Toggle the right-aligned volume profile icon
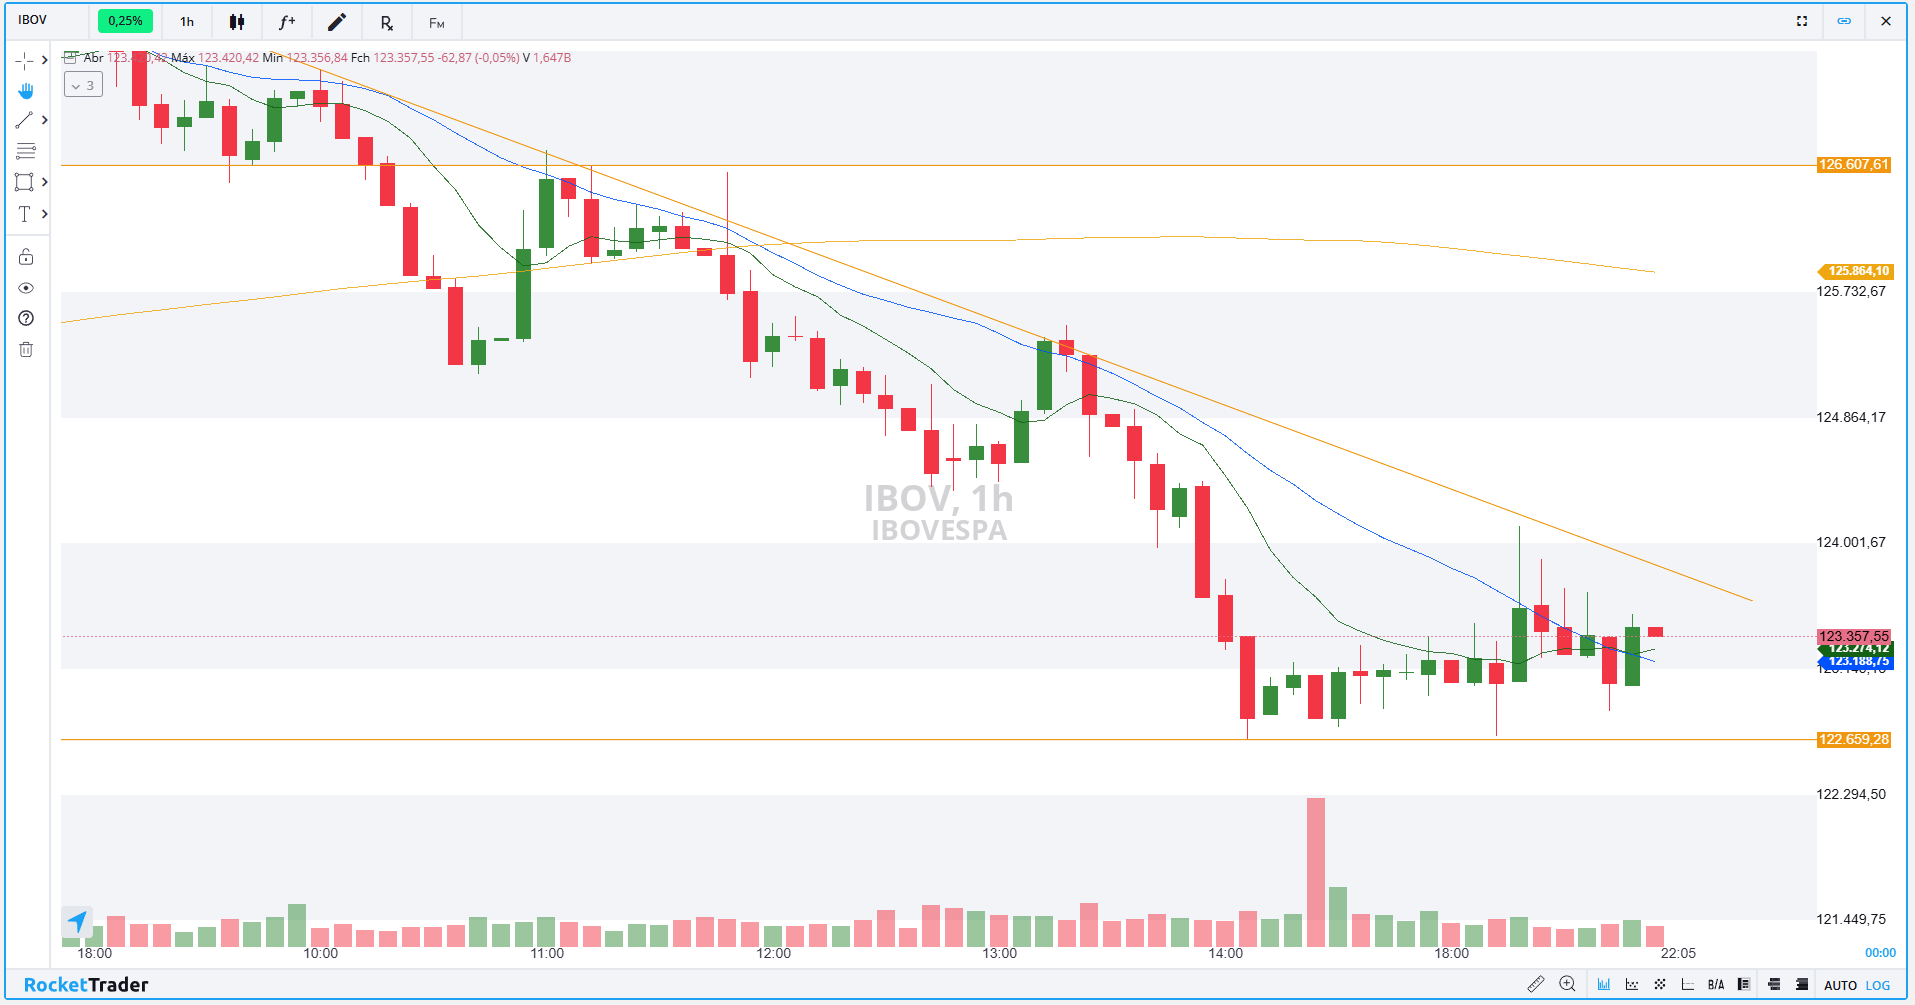This screenshot has width=1915, height=1005. [x=1802, y=985]
